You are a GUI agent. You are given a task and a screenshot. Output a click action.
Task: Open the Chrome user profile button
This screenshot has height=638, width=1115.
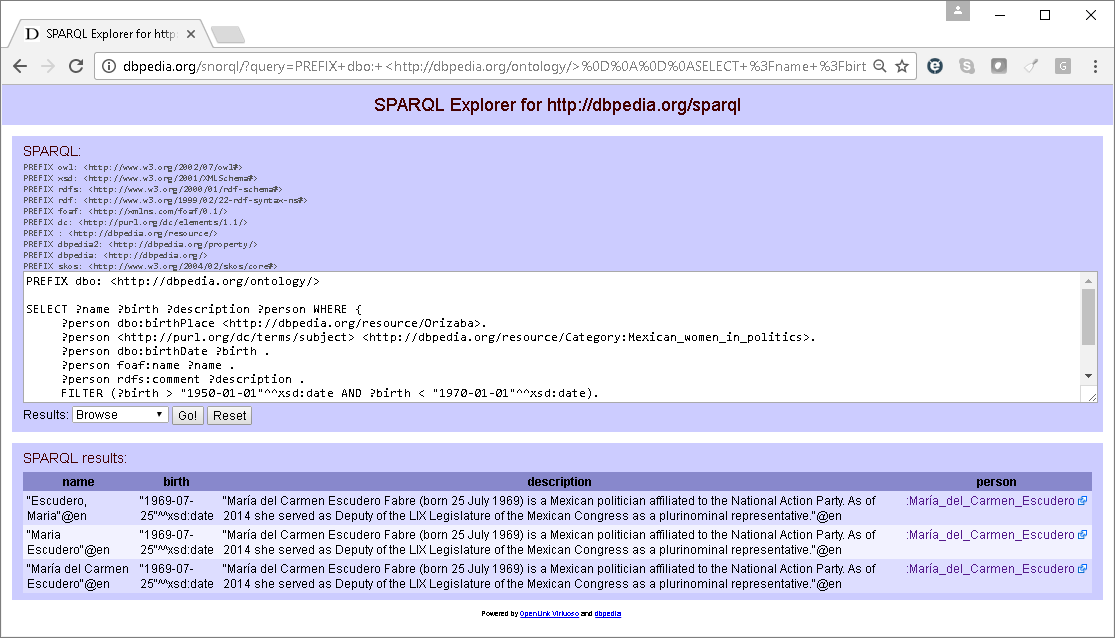point(958,11)
